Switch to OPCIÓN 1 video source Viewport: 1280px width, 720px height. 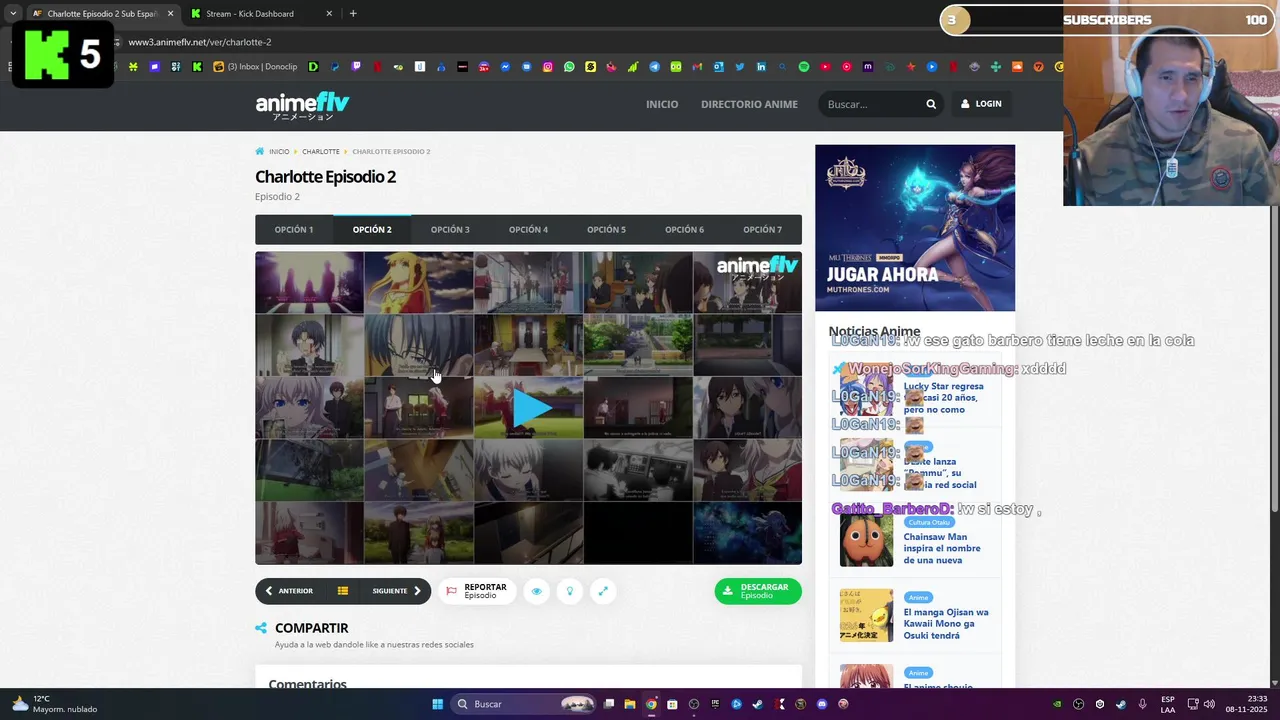click(294, 229)
